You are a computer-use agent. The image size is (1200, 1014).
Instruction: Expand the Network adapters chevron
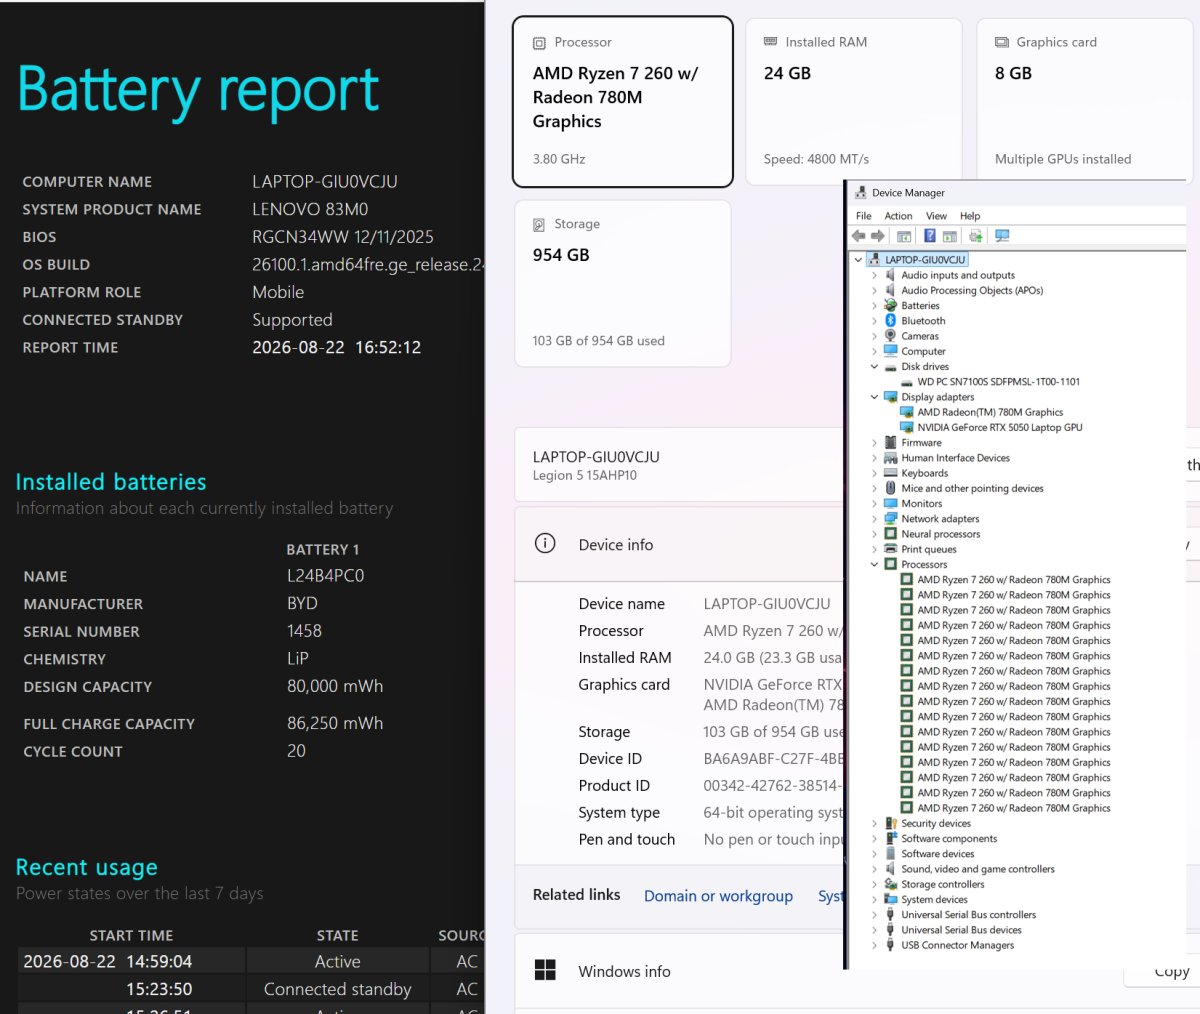click(x=874, y=519)
